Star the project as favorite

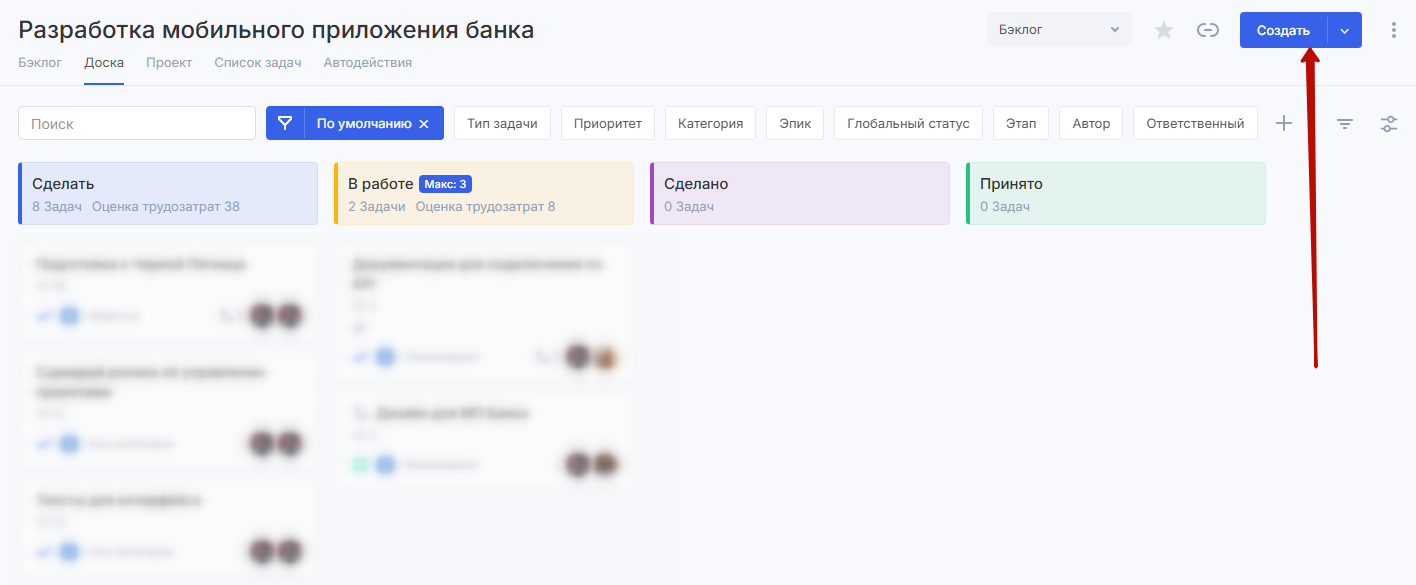(1163, 30)
